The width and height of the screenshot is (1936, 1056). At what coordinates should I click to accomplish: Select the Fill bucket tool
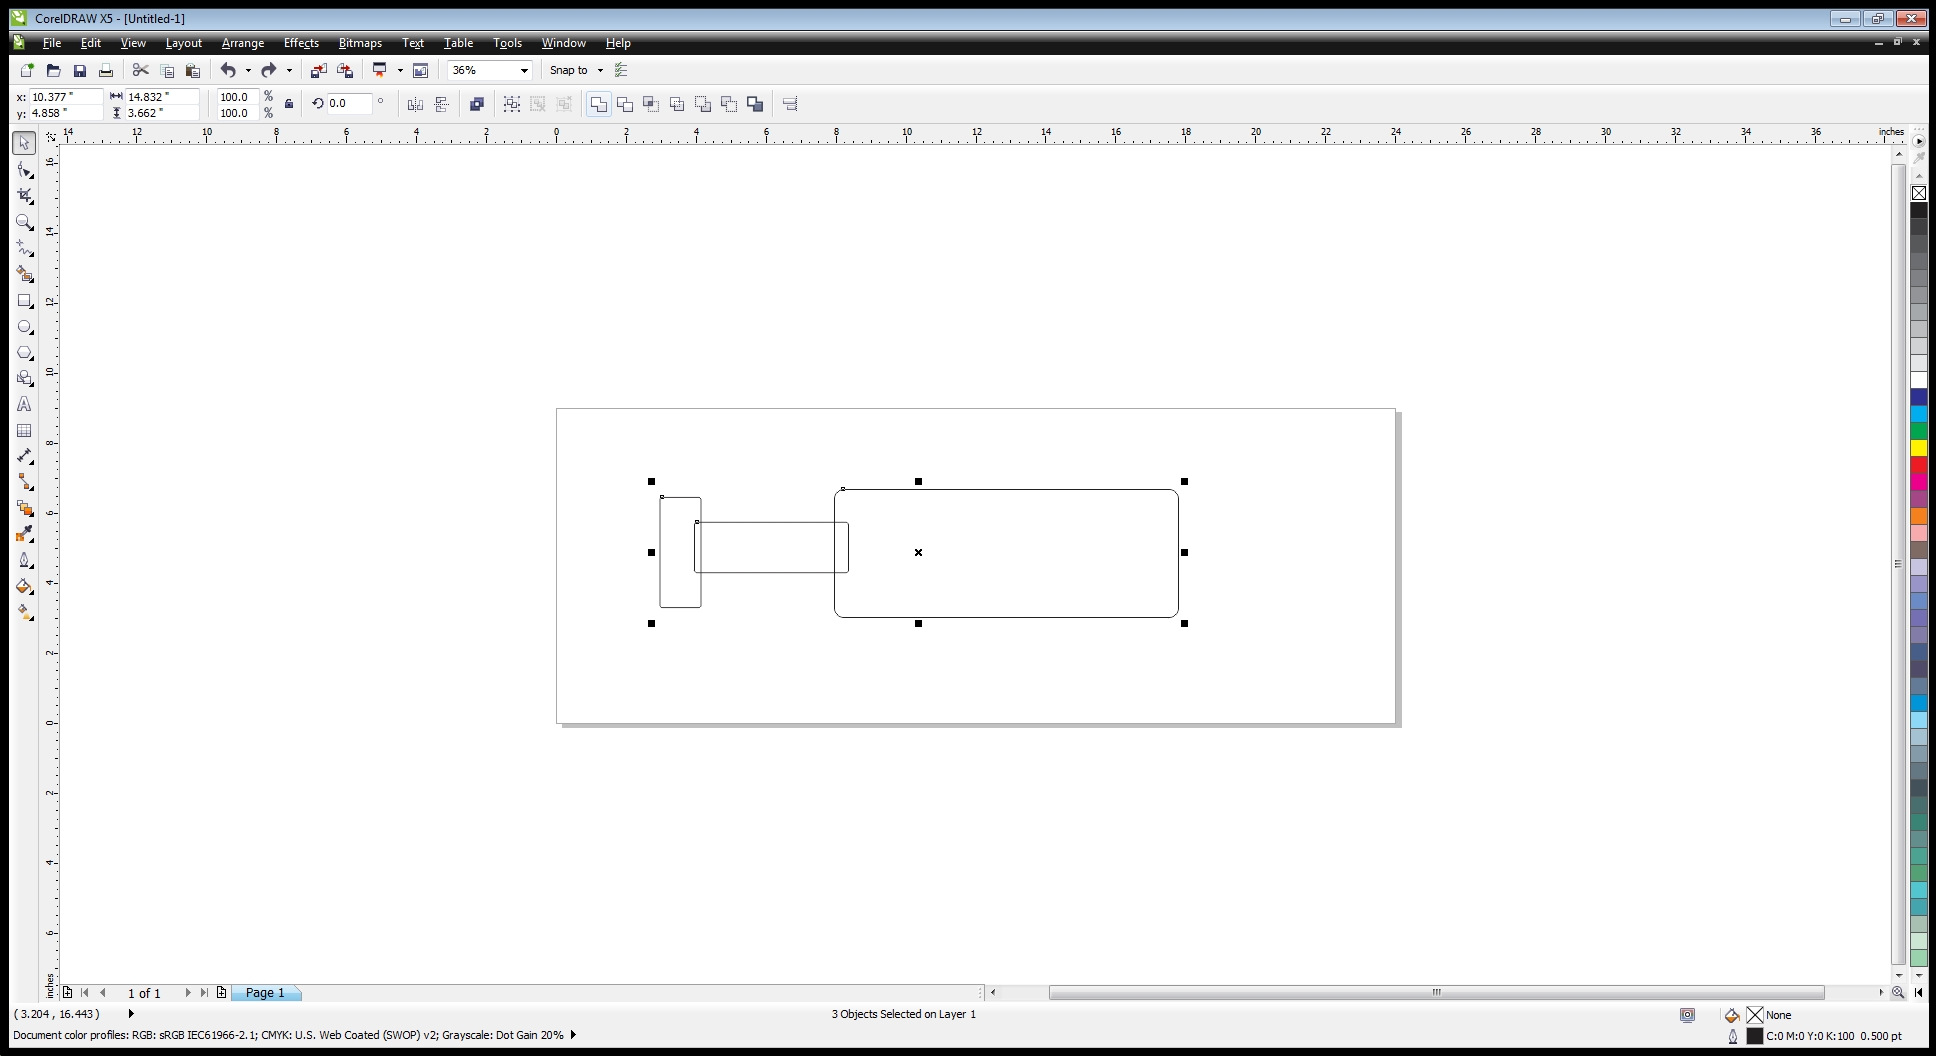tap(24, 586)
